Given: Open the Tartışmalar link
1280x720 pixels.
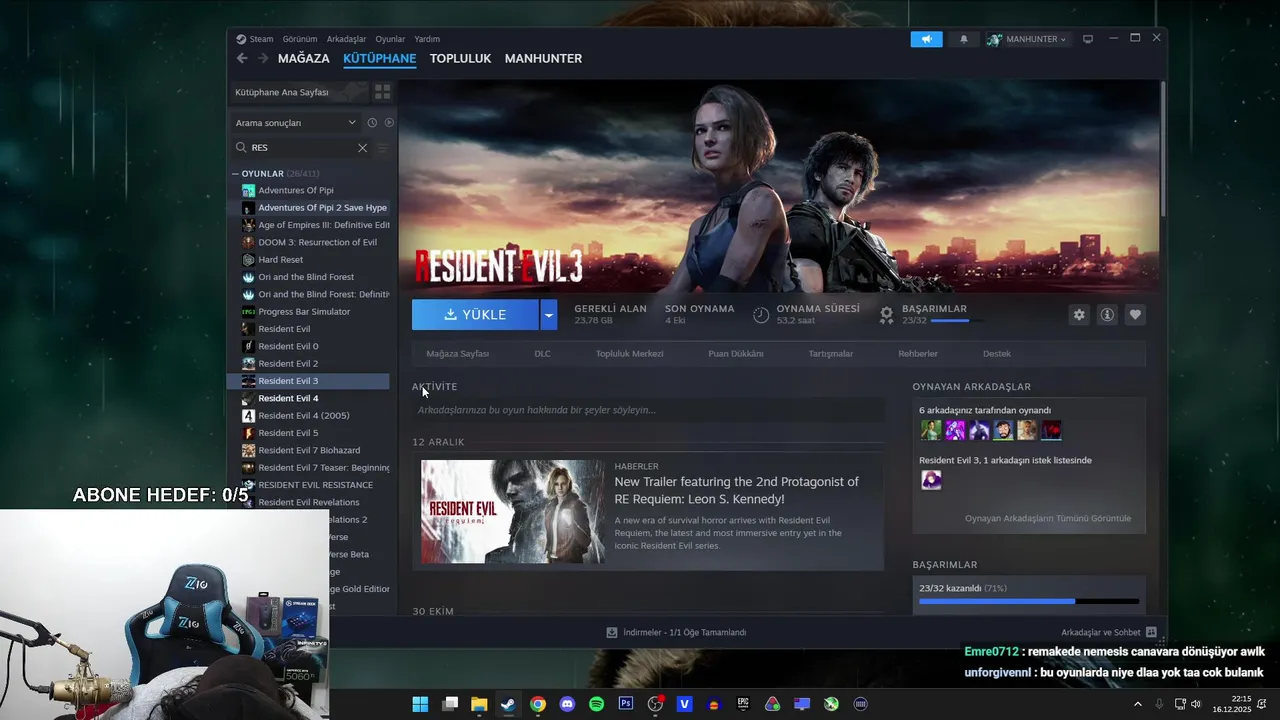Looking at the screenshot, I should [x=831, y=354].
